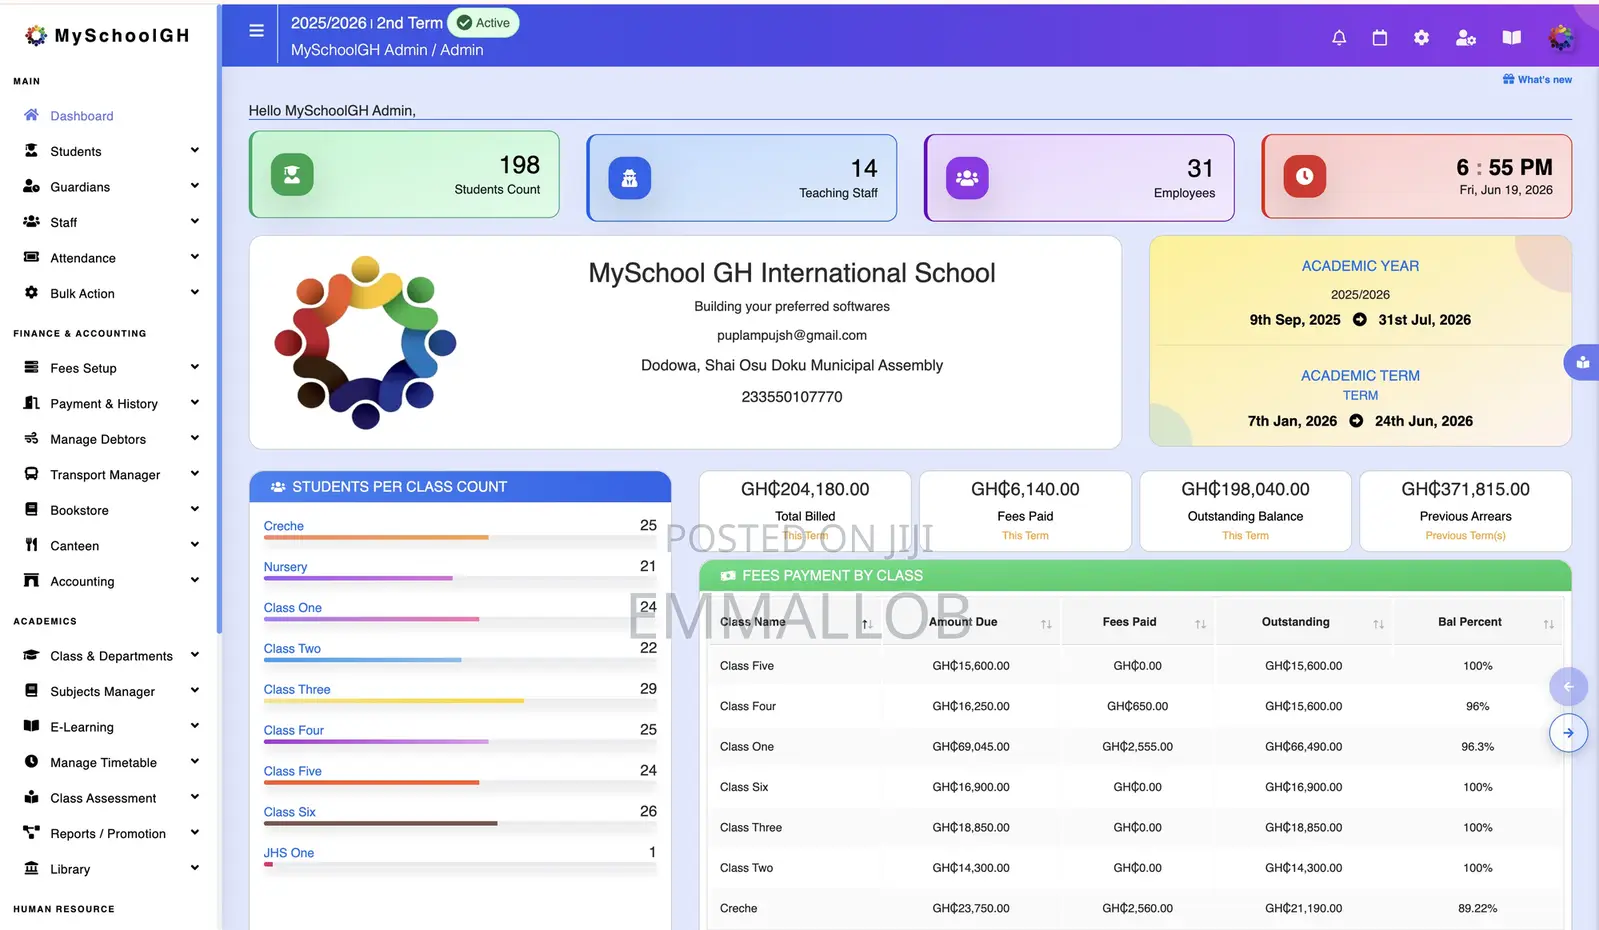1599x930 pixels.
Task: Click the Manage Timetable clock icon
Action: point(31,762)
